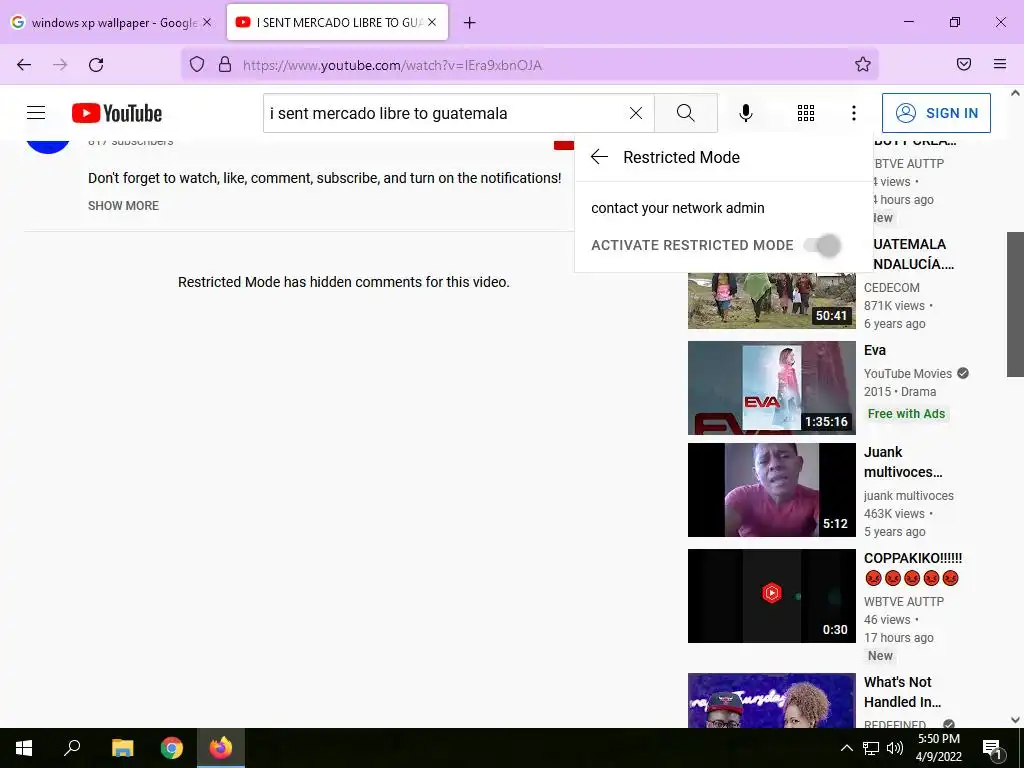Image resolution: width=1024 pixels, height=768 pixels.
Task: Open the YouTube hamburger guide menu
Action: pyautogui.click(x=36, y=113)
